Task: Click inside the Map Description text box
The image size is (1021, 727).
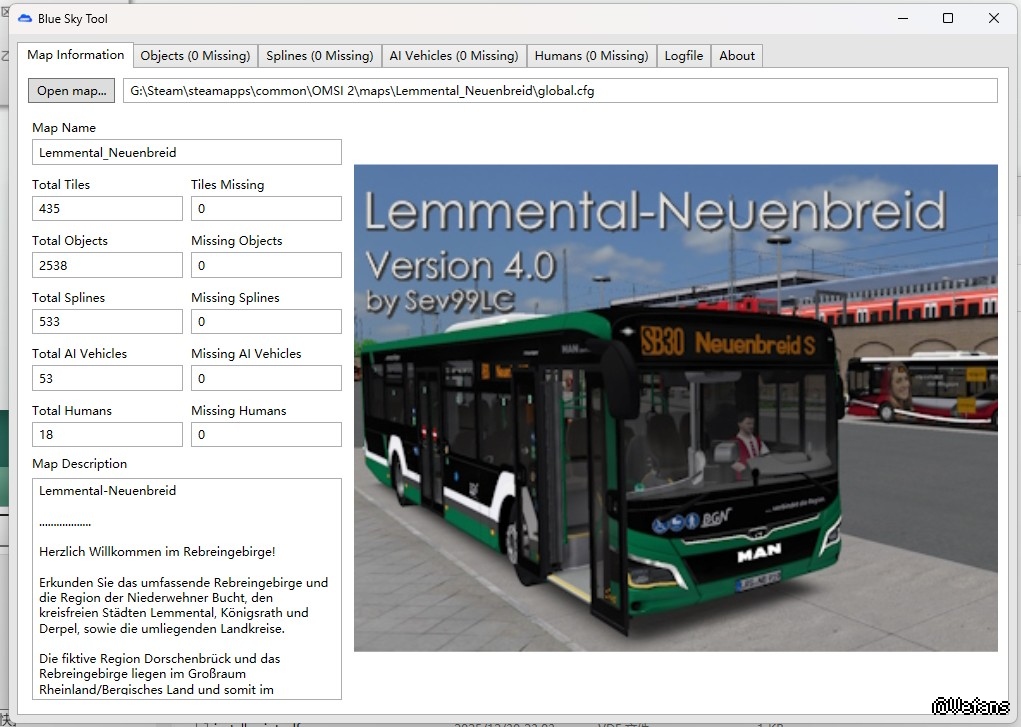Action: (187, 589)
